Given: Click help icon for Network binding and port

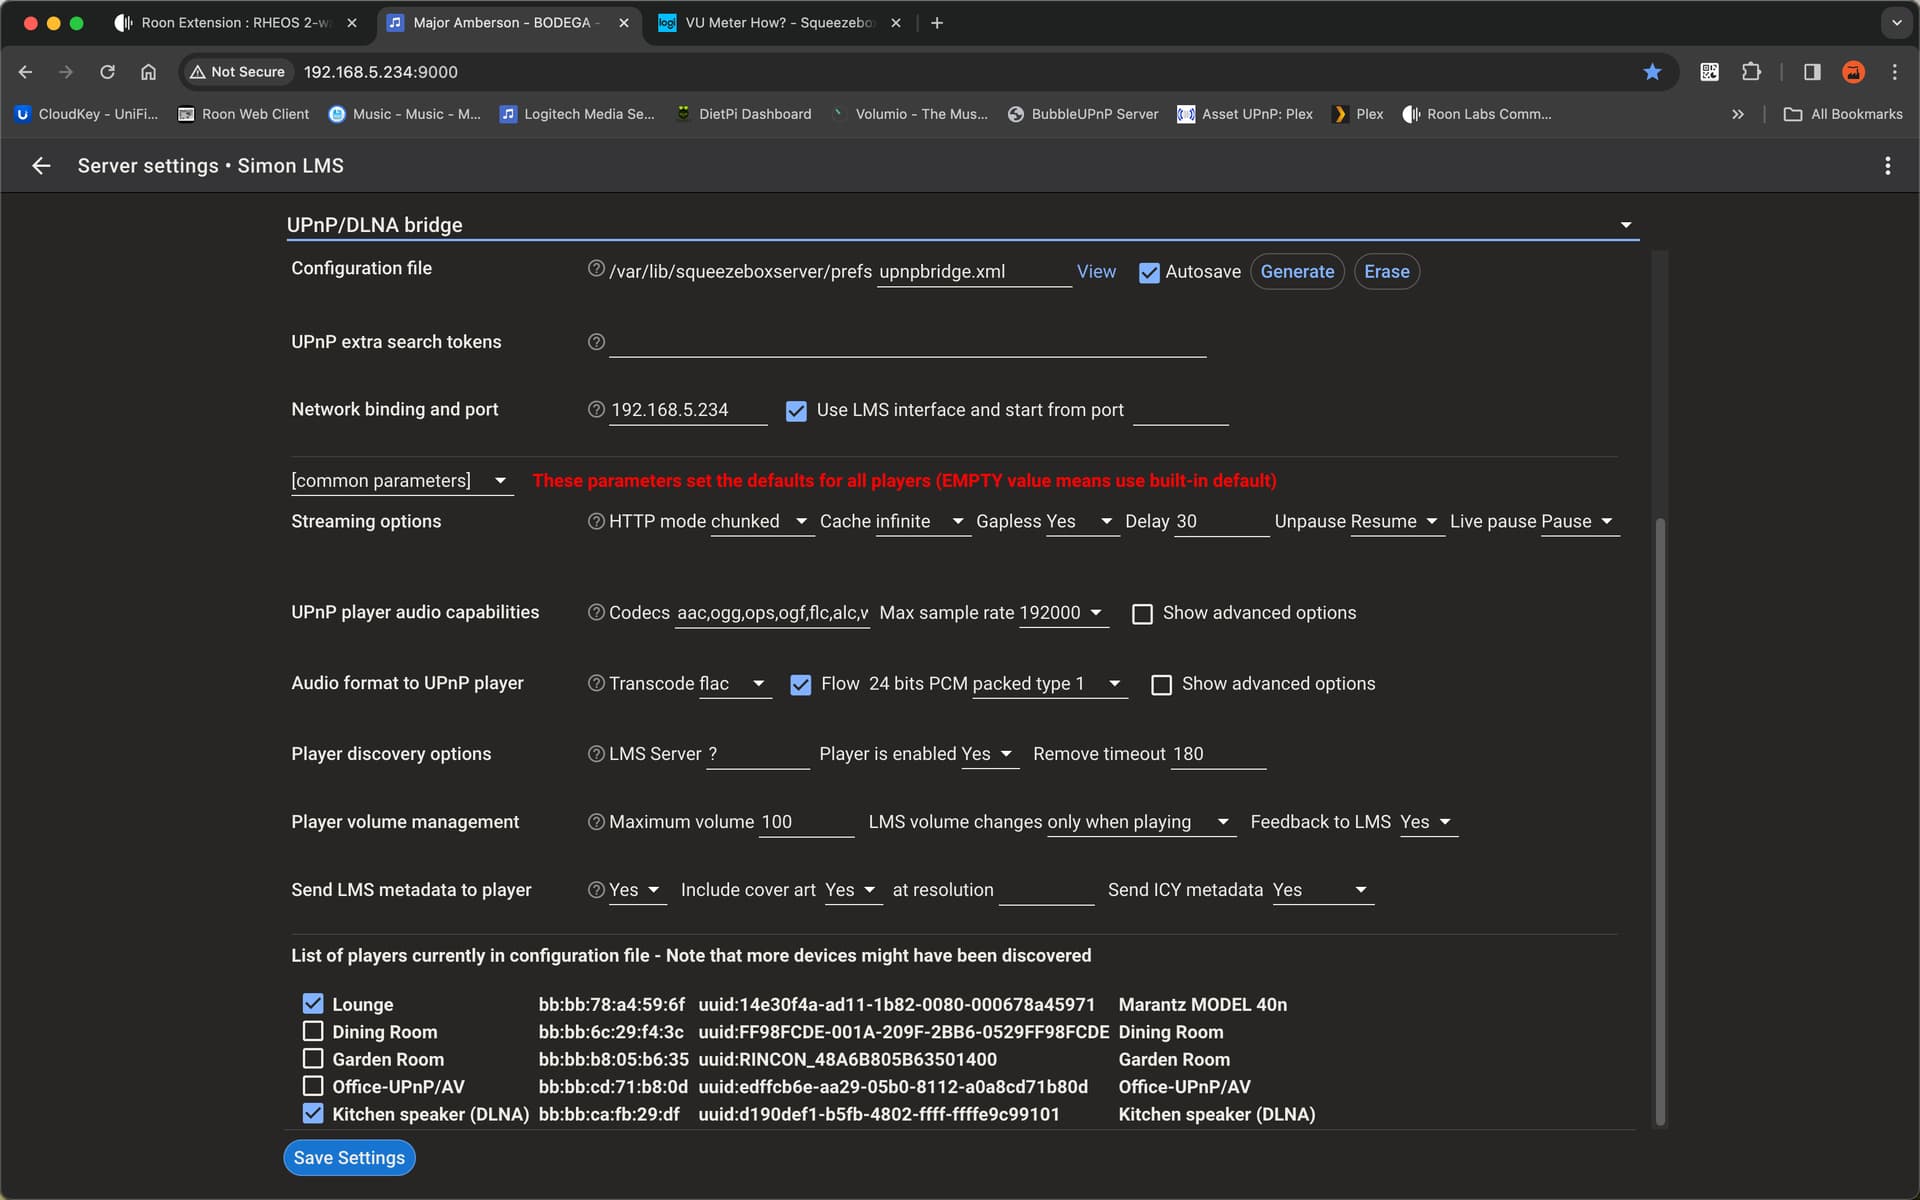Looking at the screenshot, I should [596, 409].
